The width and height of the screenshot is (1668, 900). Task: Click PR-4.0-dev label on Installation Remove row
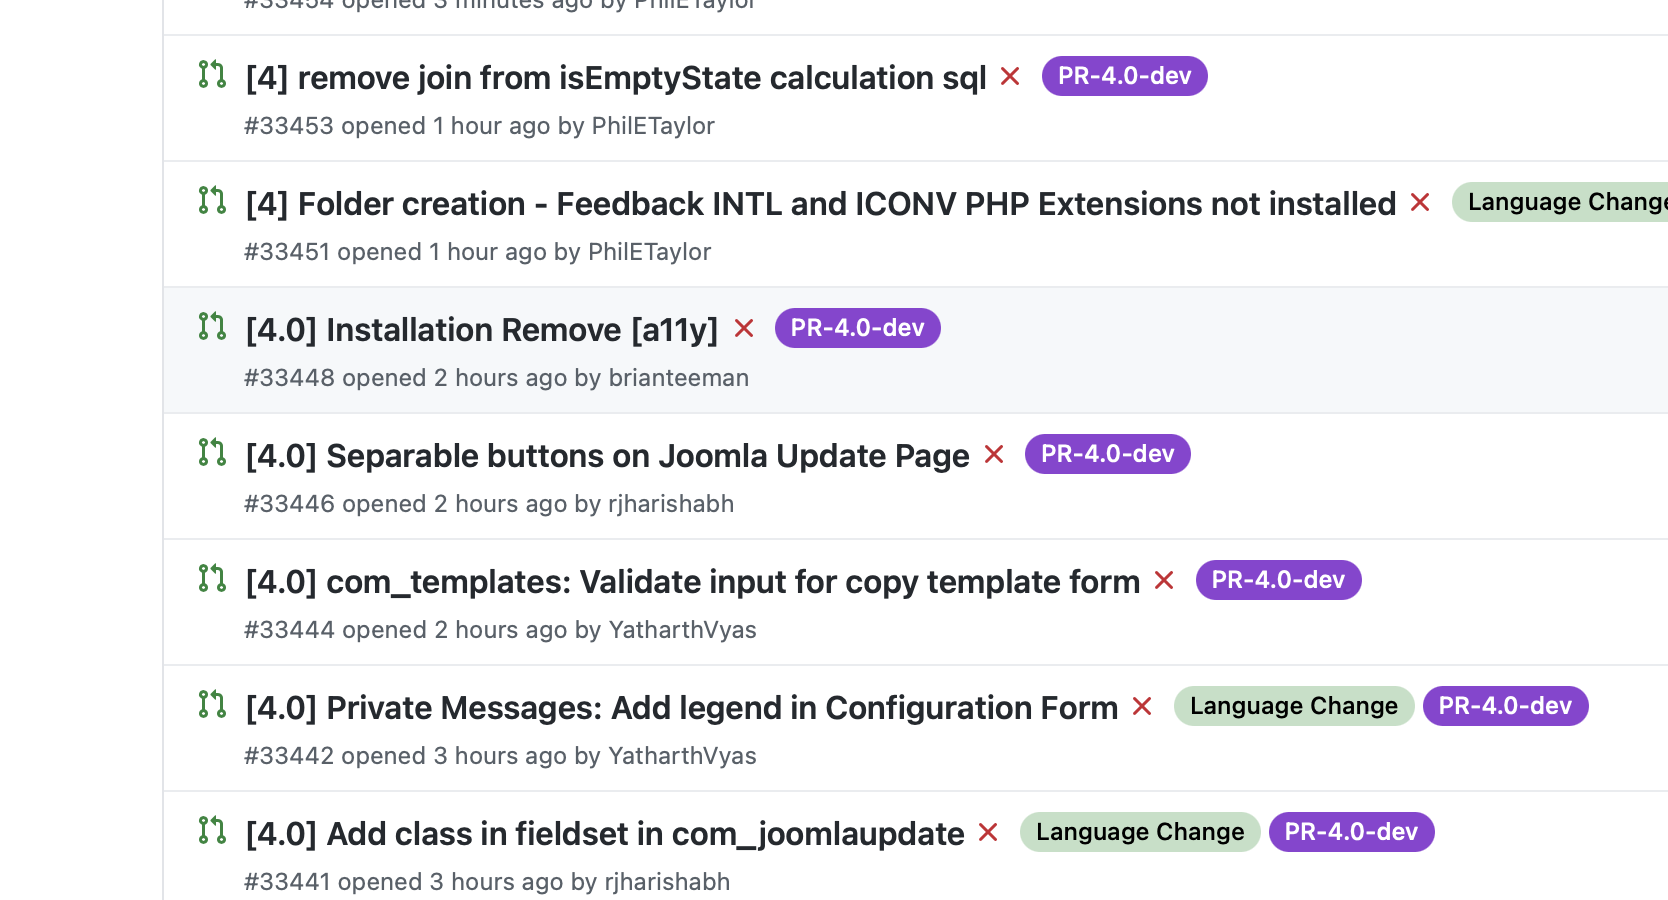pos(858,328)
